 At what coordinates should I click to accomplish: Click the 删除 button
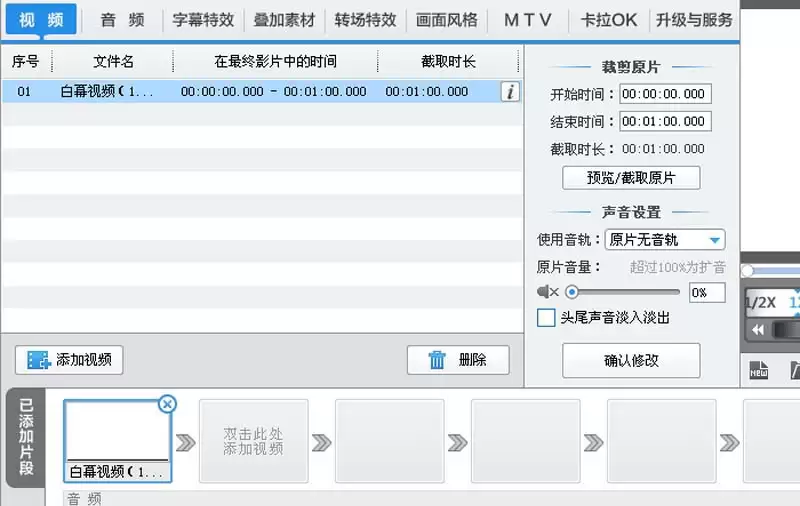click(x=458, y=360)
